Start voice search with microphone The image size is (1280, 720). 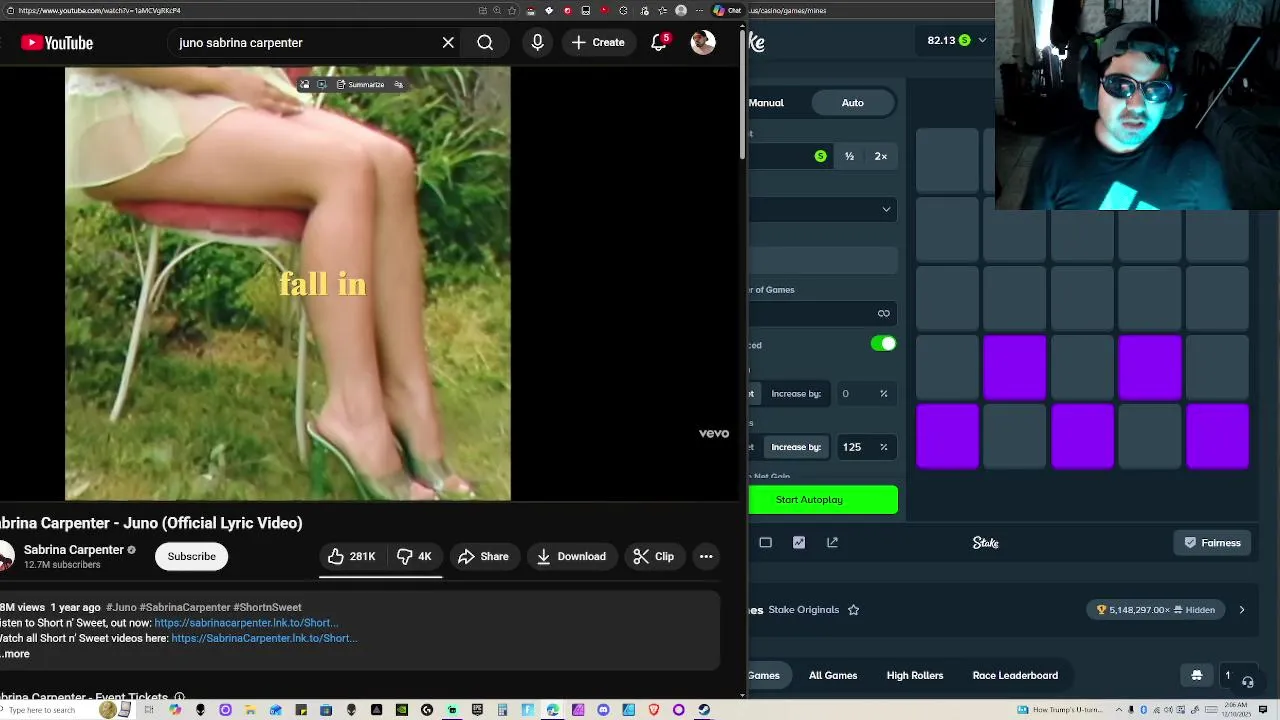pyautogui.click(x=538, y=43)
